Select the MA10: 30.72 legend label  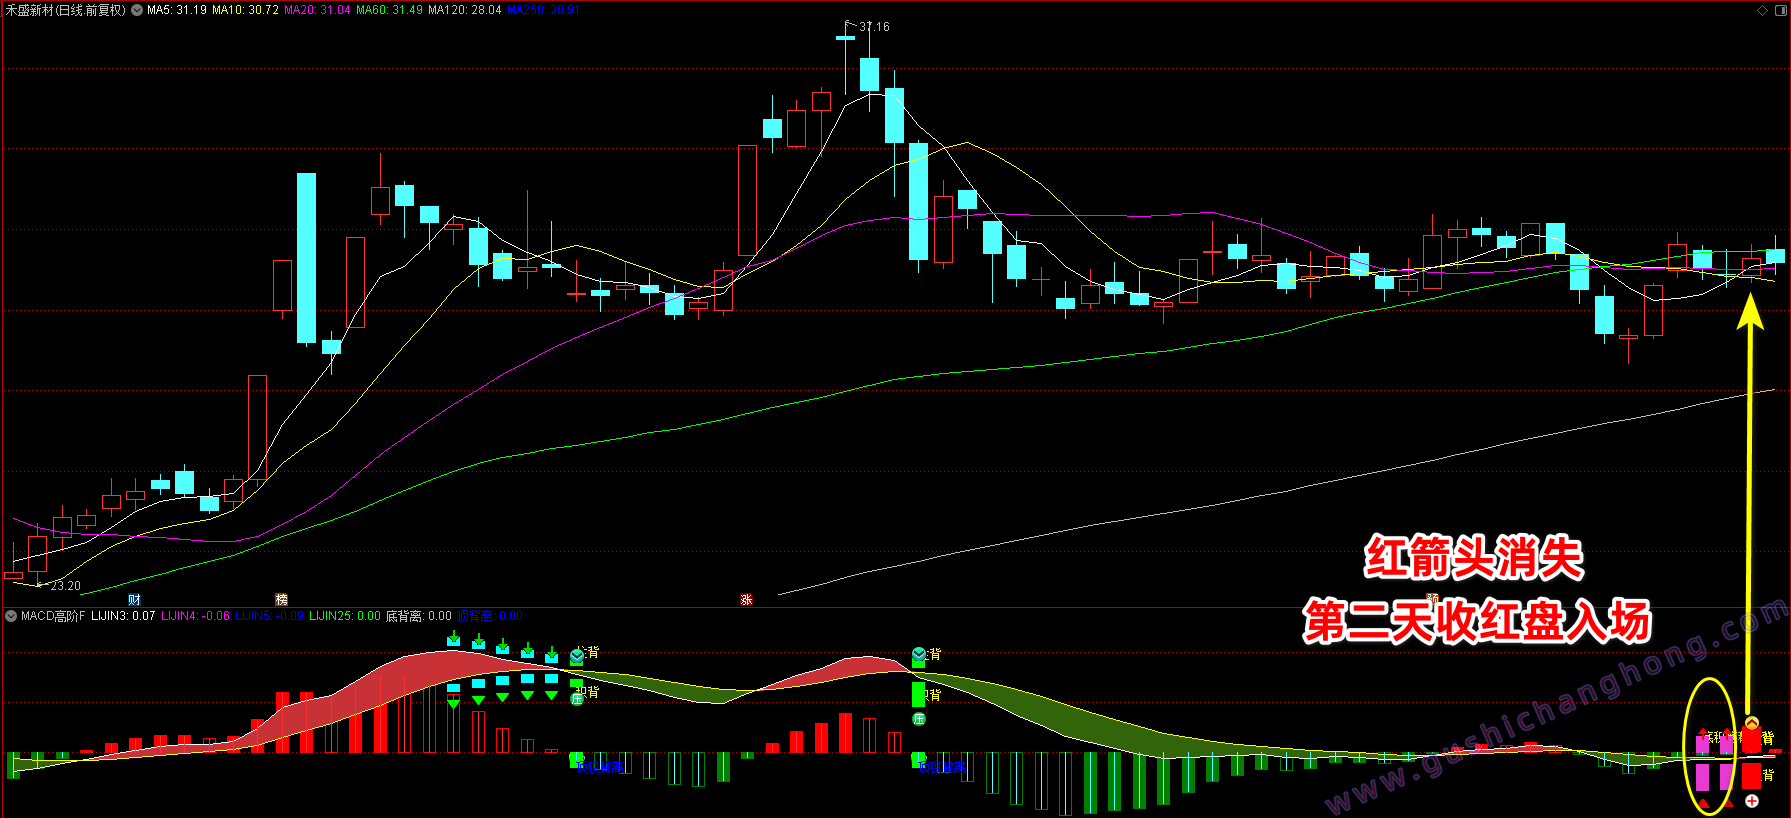(x=245, y=10)
